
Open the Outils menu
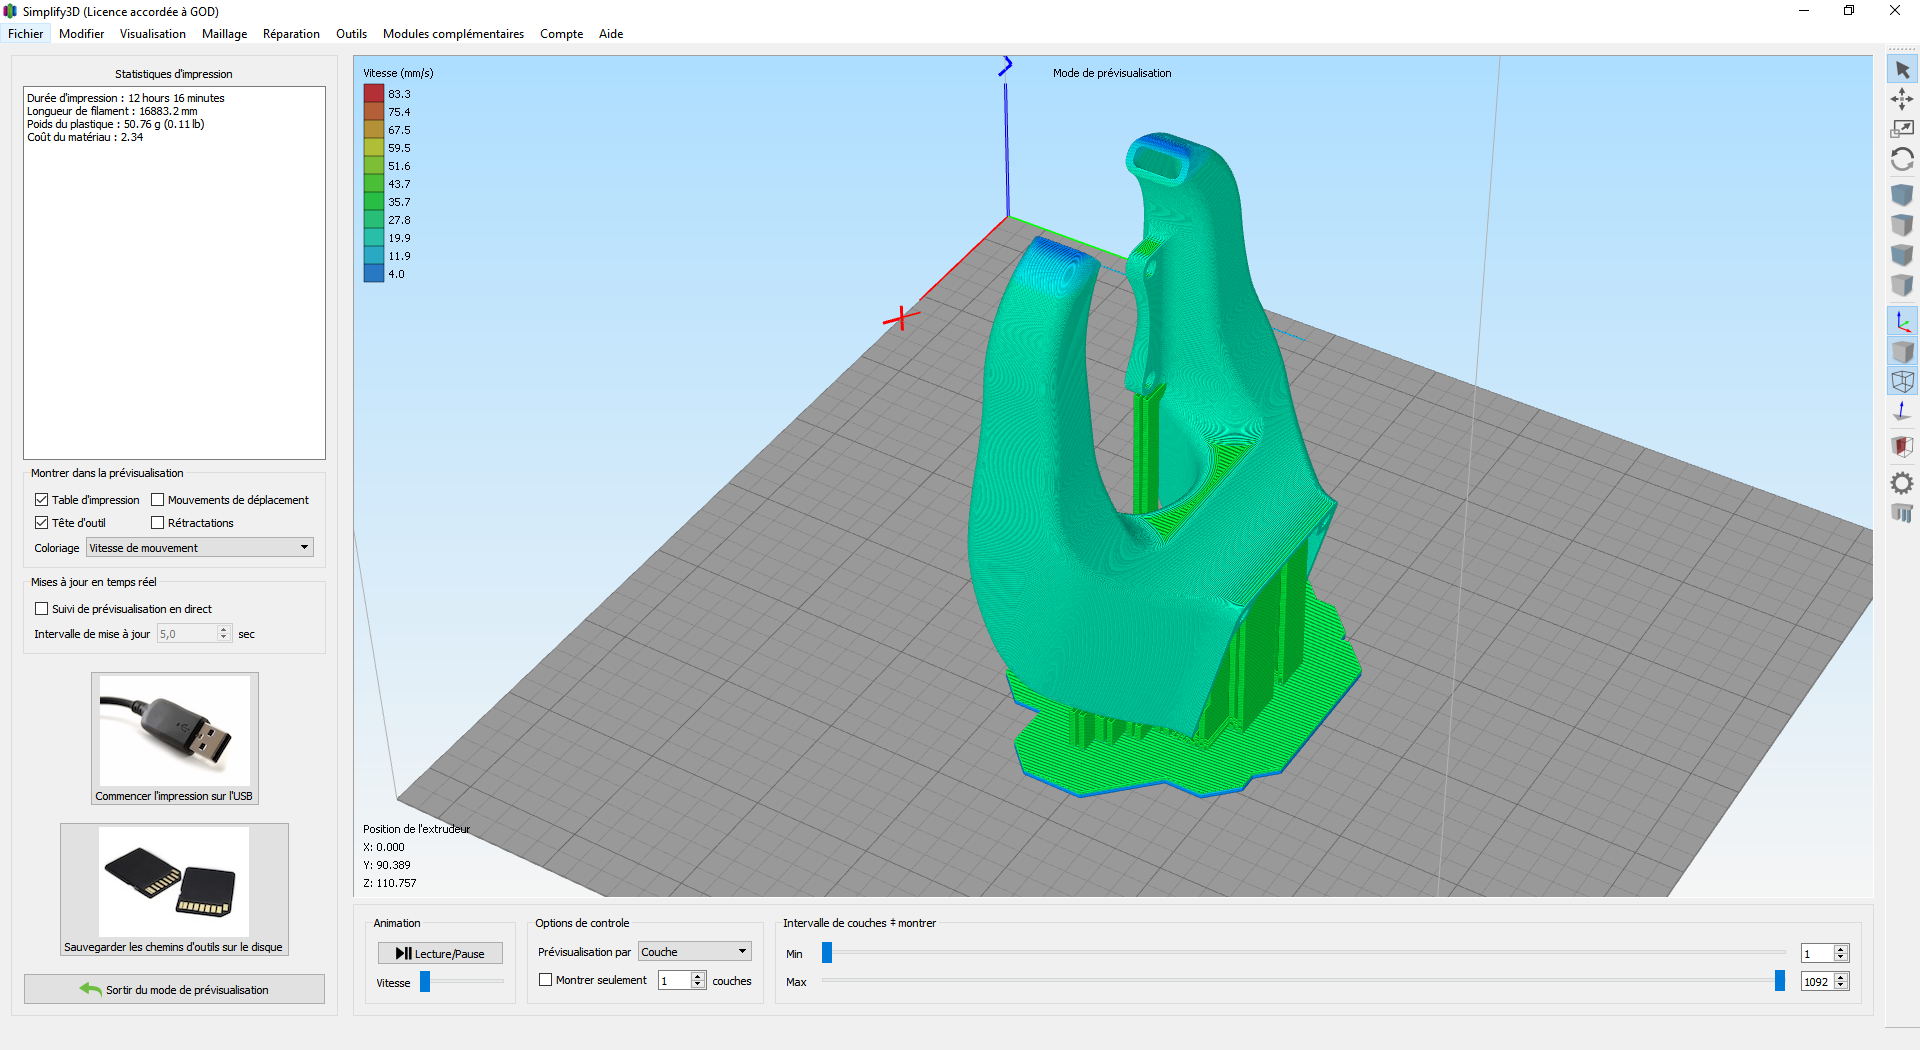click(x=351, y=33)
